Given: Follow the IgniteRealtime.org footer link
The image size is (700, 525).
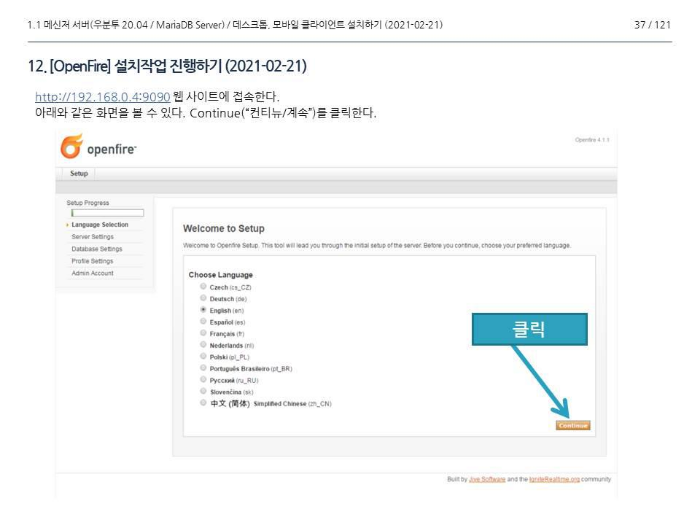Looking at the screenshot, I should click(x=554, y=479).
